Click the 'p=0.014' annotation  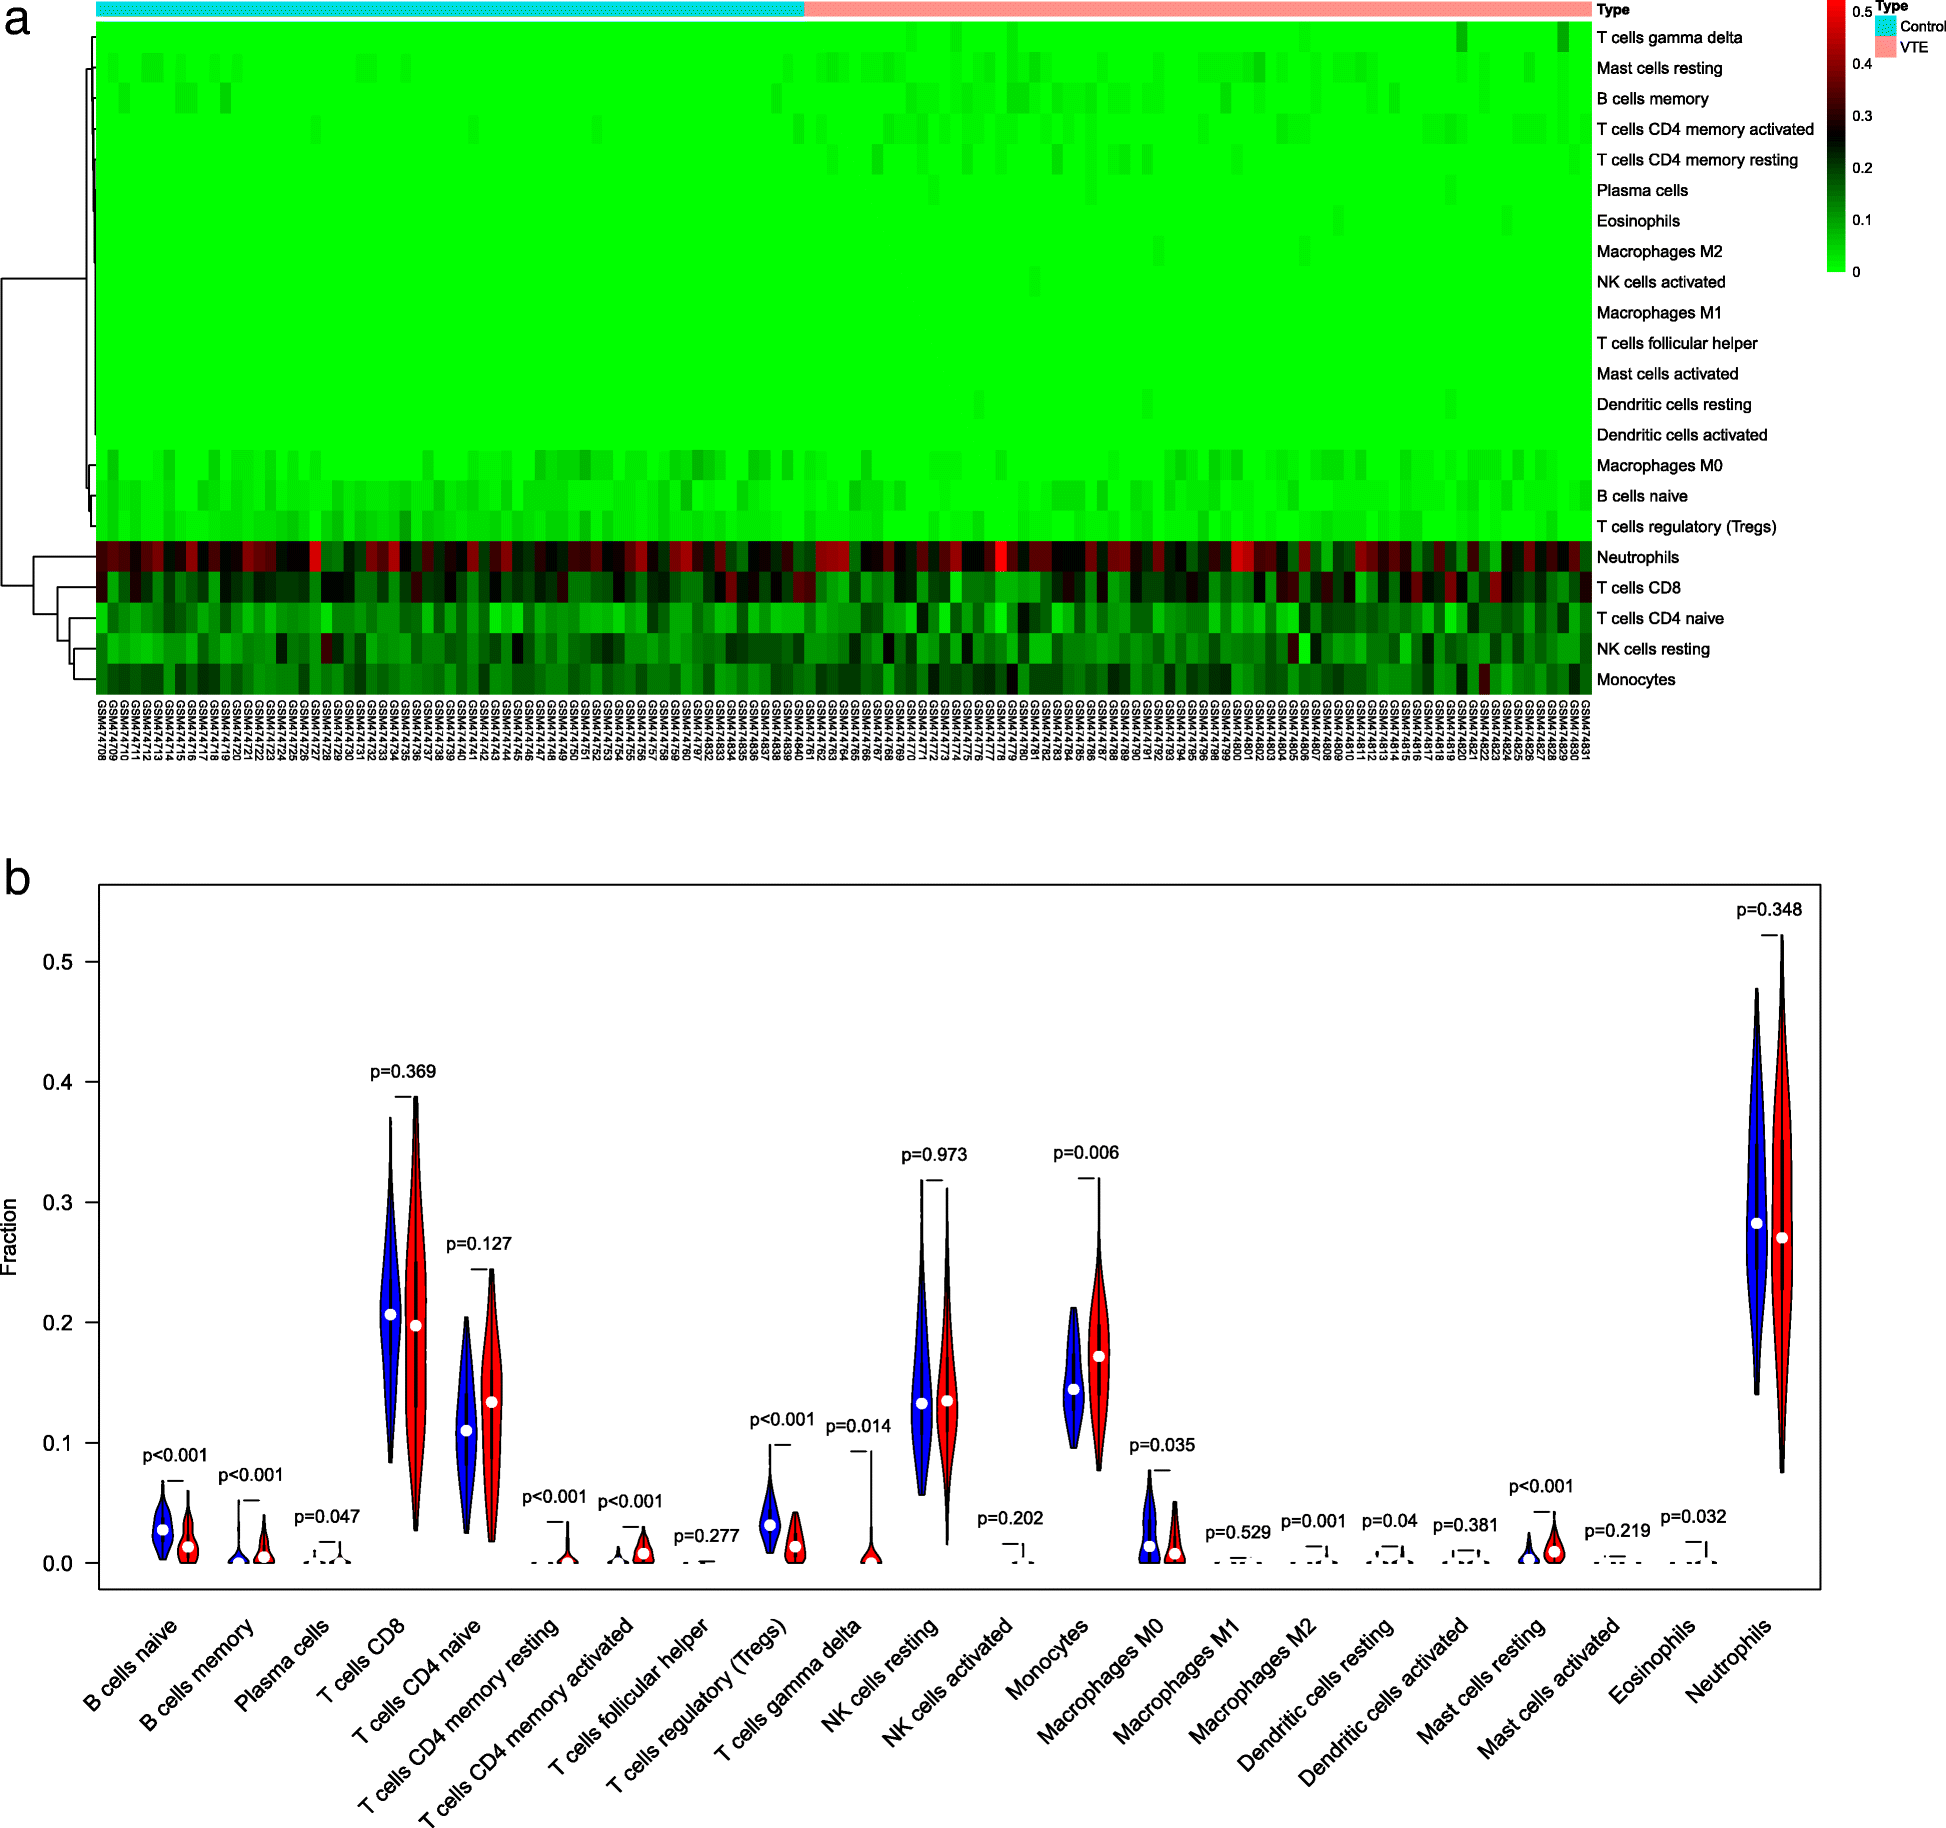tap(858, 1426)
